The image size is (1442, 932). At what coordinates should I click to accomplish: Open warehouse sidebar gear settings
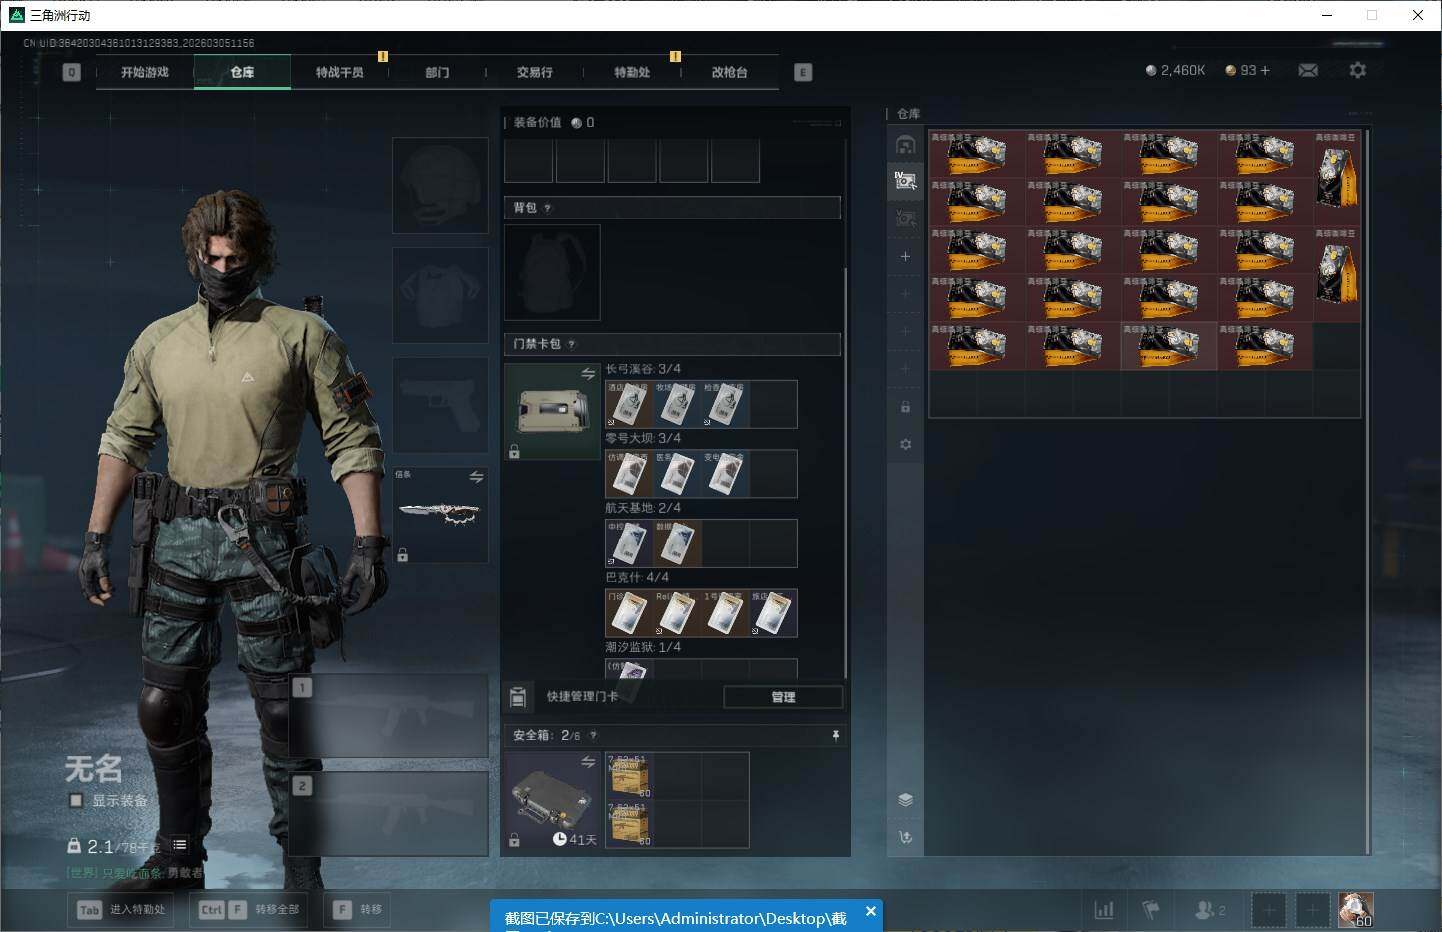905,444
